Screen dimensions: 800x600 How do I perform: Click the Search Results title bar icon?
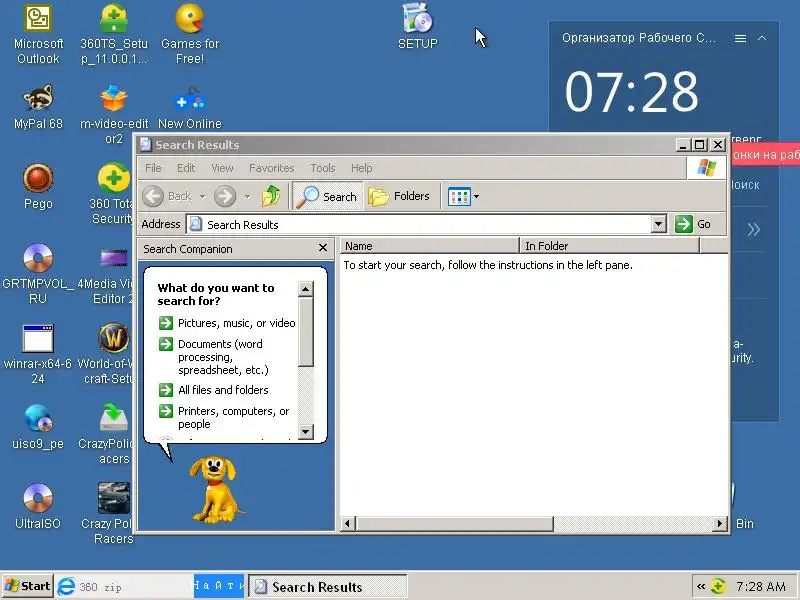coord(145,145)
